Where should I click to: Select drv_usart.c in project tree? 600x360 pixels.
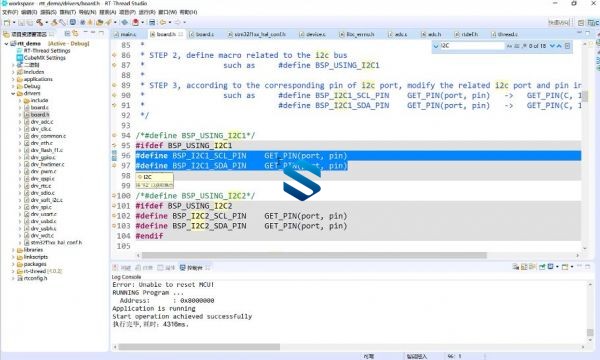pos(44,214)
